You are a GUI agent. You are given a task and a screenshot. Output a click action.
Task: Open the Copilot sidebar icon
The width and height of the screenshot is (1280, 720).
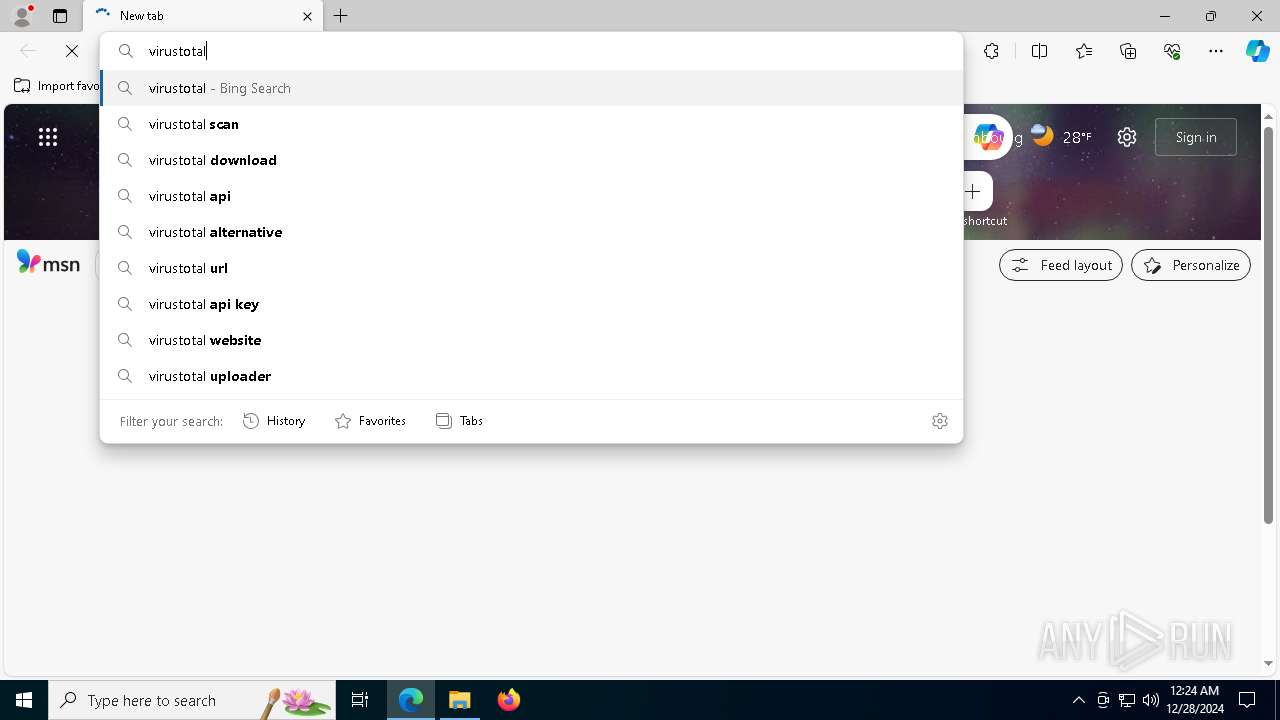click(x=1257, y=51)
